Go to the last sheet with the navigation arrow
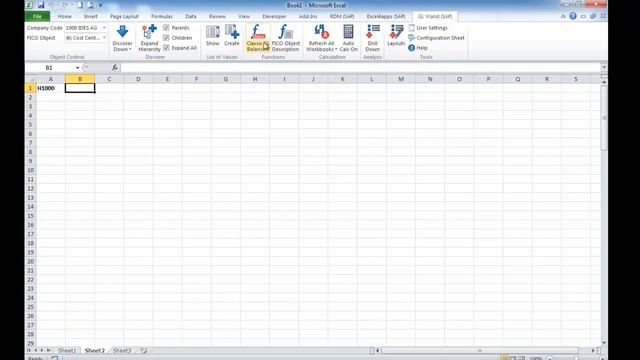 coord(49,350)
